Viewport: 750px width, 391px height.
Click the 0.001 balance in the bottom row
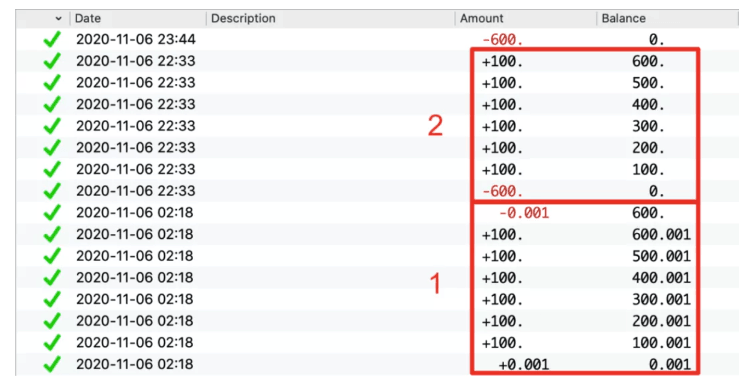click(x=670, y=365)
